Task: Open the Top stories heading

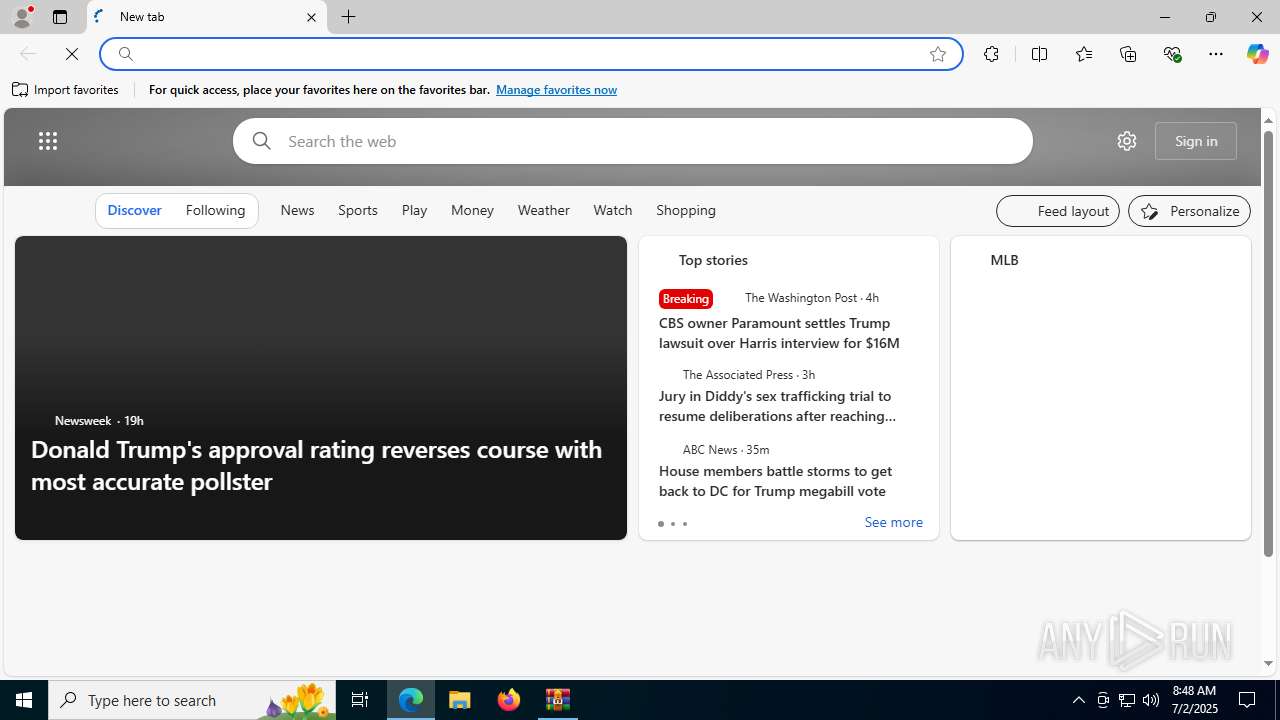Action: point(713,260)
